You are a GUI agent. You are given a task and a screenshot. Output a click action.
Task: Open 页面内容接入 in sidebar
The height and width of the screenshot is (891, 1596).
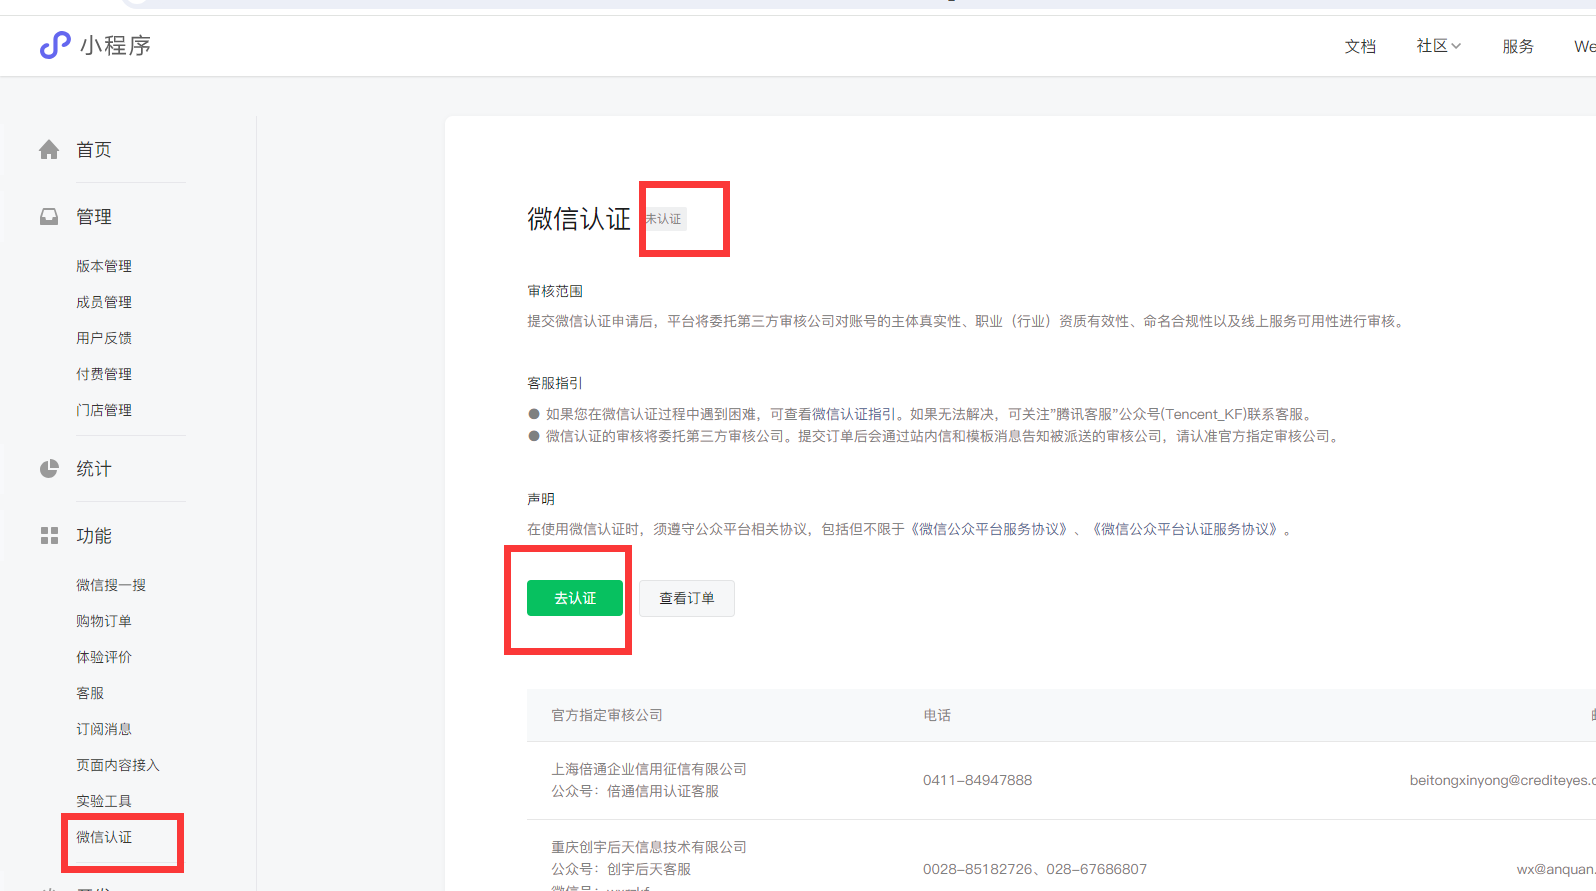(118, 765)
